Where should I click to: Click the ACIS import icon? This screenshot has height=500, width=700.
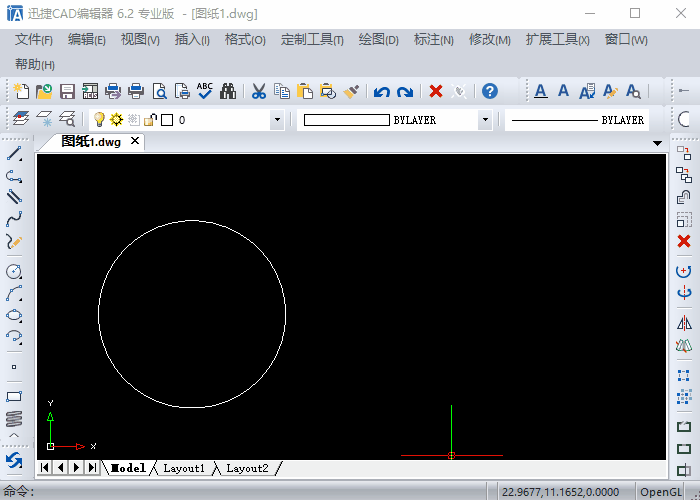point(90,91)
